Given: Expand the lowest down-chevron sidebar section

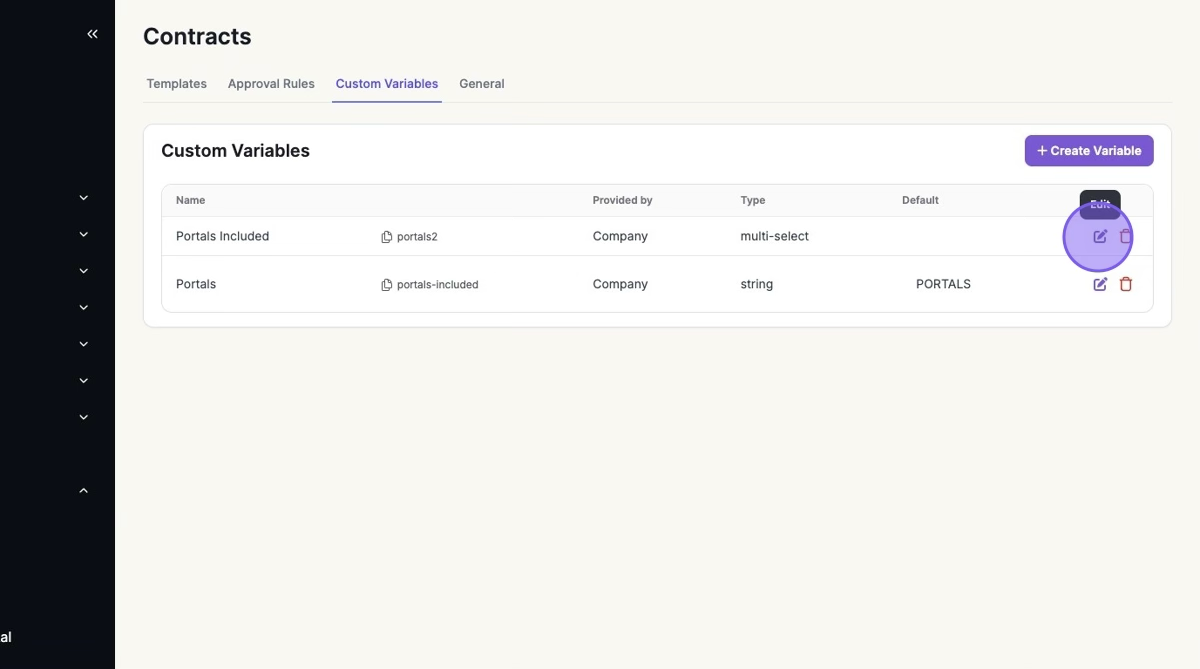Looking at the screenshot, I should [x=84, y=417].
